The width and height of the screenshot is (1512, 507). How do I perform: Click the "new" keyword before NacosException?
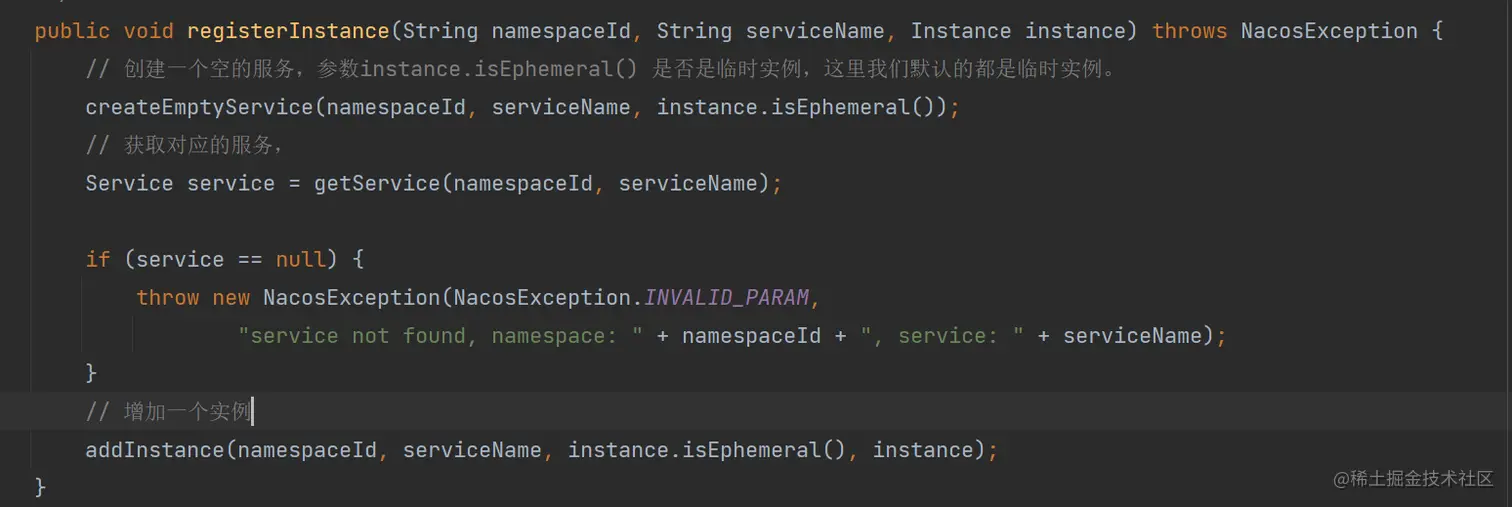(231, 297)
